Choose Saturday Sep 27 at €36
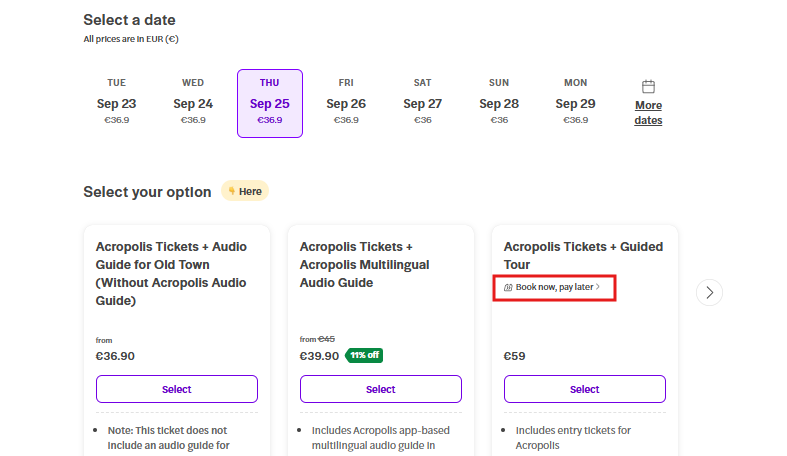Screen dimensions: 787x456 tap(422, 103)
